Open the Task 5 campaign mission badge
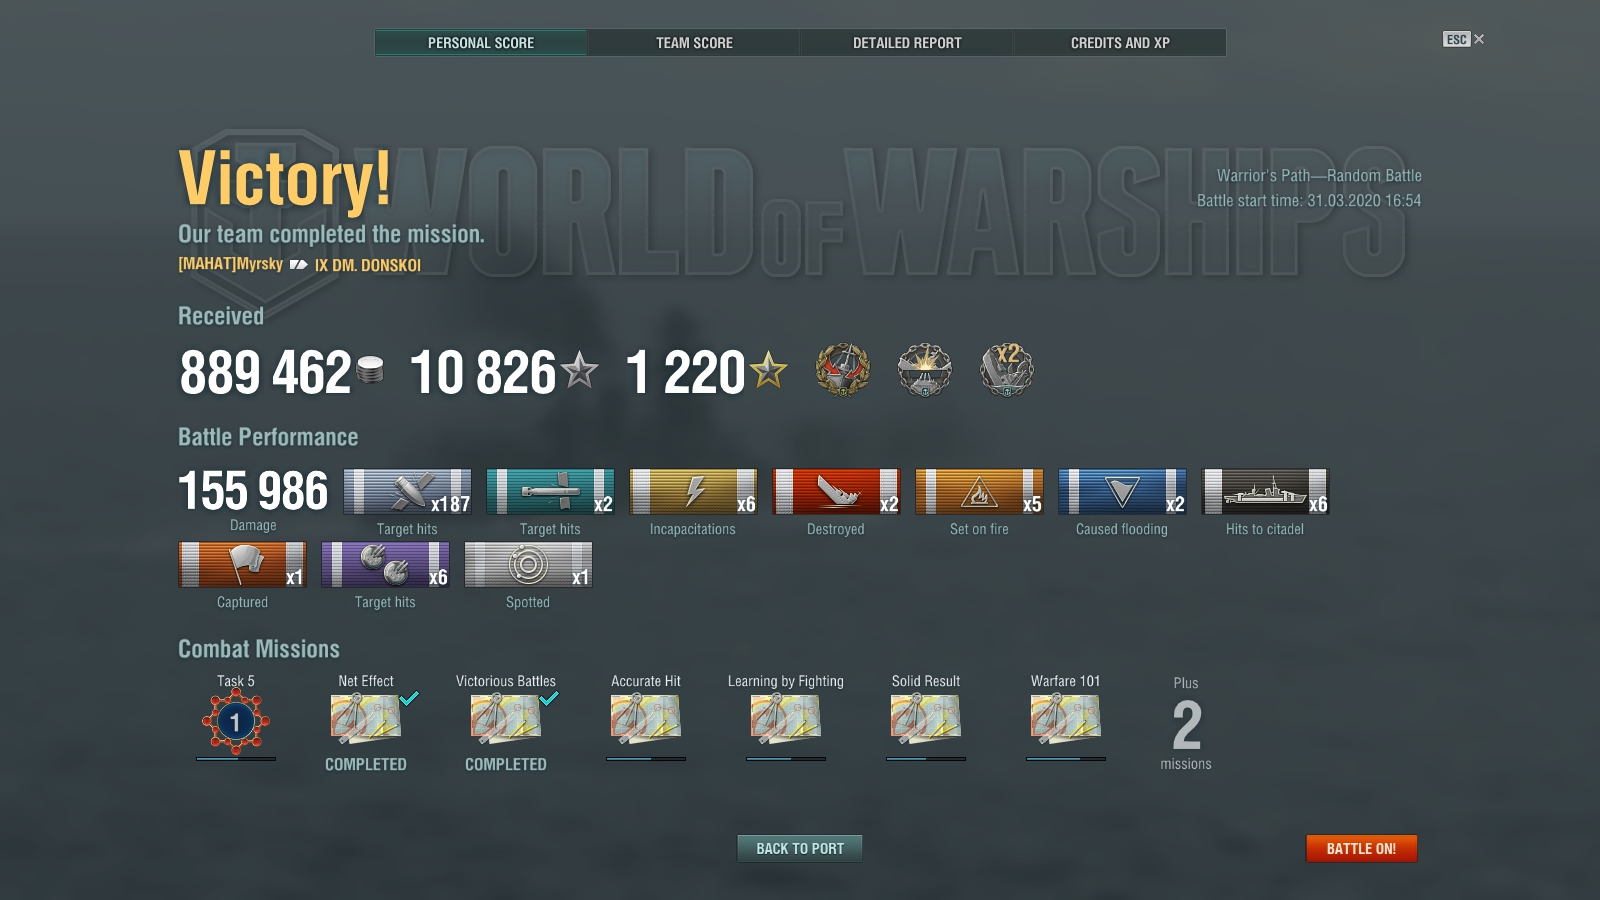 coord(236,721)
